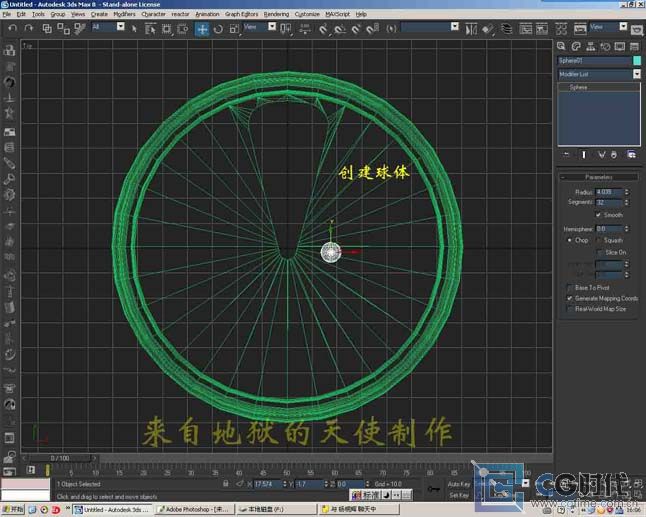The image size is (646, 517).
Task: Open the Curve Editor icon
Action: coord(525,29)
